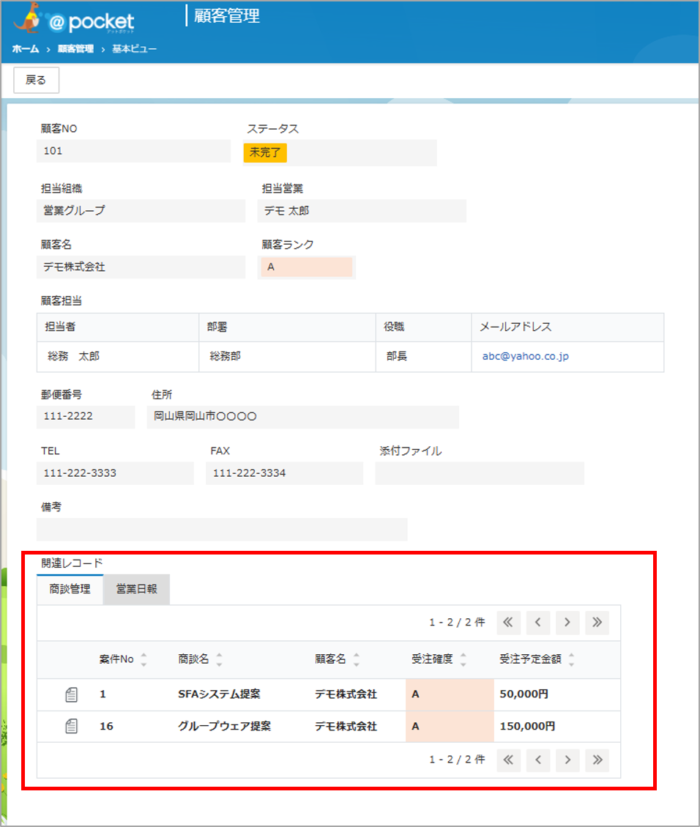
Task: Click the FAX field 111-222-3334
Action: pyautogui.click(x=284, y=473)
